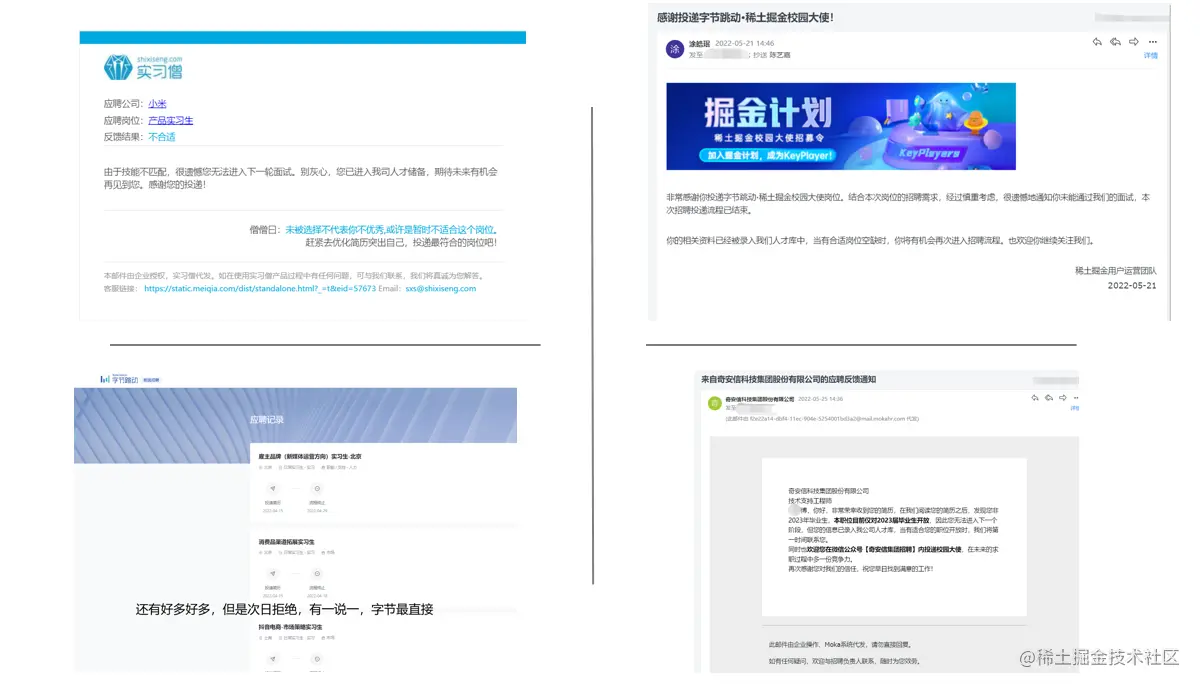
Task: Click the subject 来自奇安信科技集团股份有限公司的应聘反馈通知
Action: [x=789, y=380]
